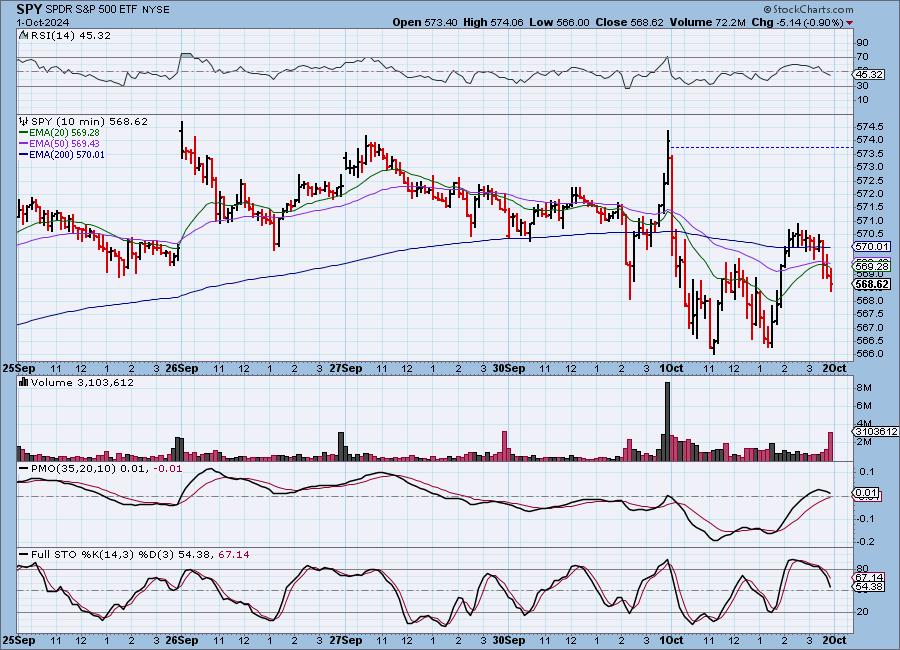Click the 'EMA(20) 569.28' legend entry
Screen dimensions: 900x650
(64, 133)
